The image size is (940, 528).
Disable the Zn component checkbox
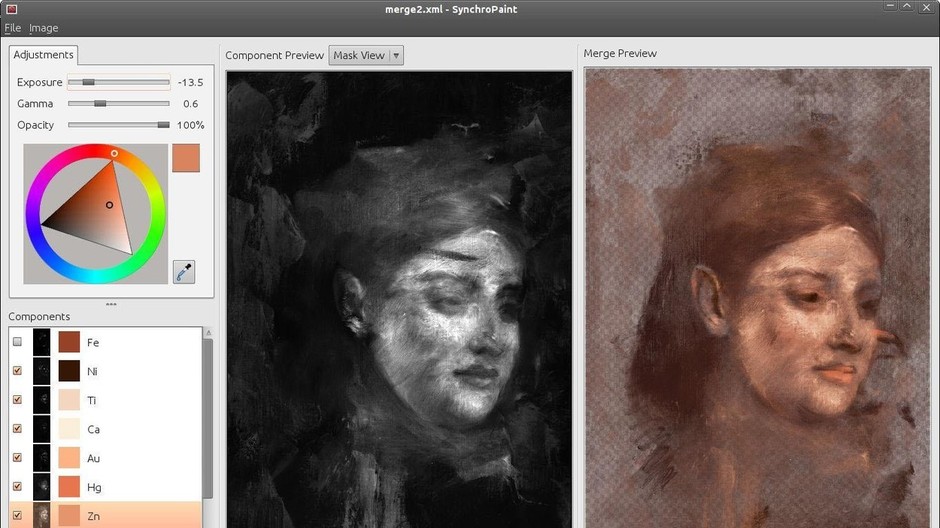point(17,515)
